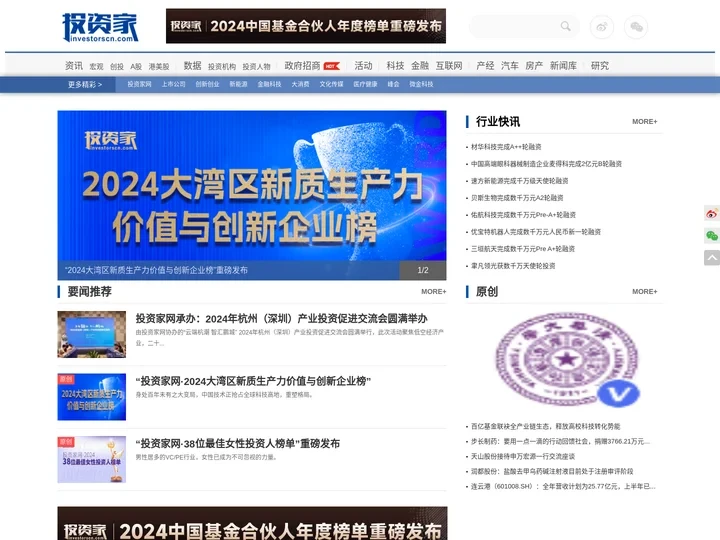The image size is (720, 540).
Task: Open headline 投资家网·38位最佳女性投资人榜单重磅发布
Action: click(238, 444)
